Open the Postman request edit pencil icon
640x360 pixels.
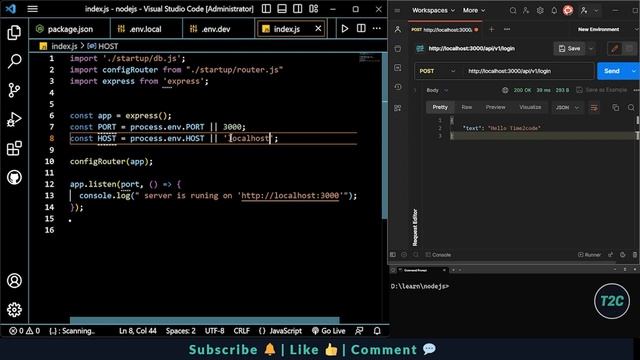[x=614, y=49]
